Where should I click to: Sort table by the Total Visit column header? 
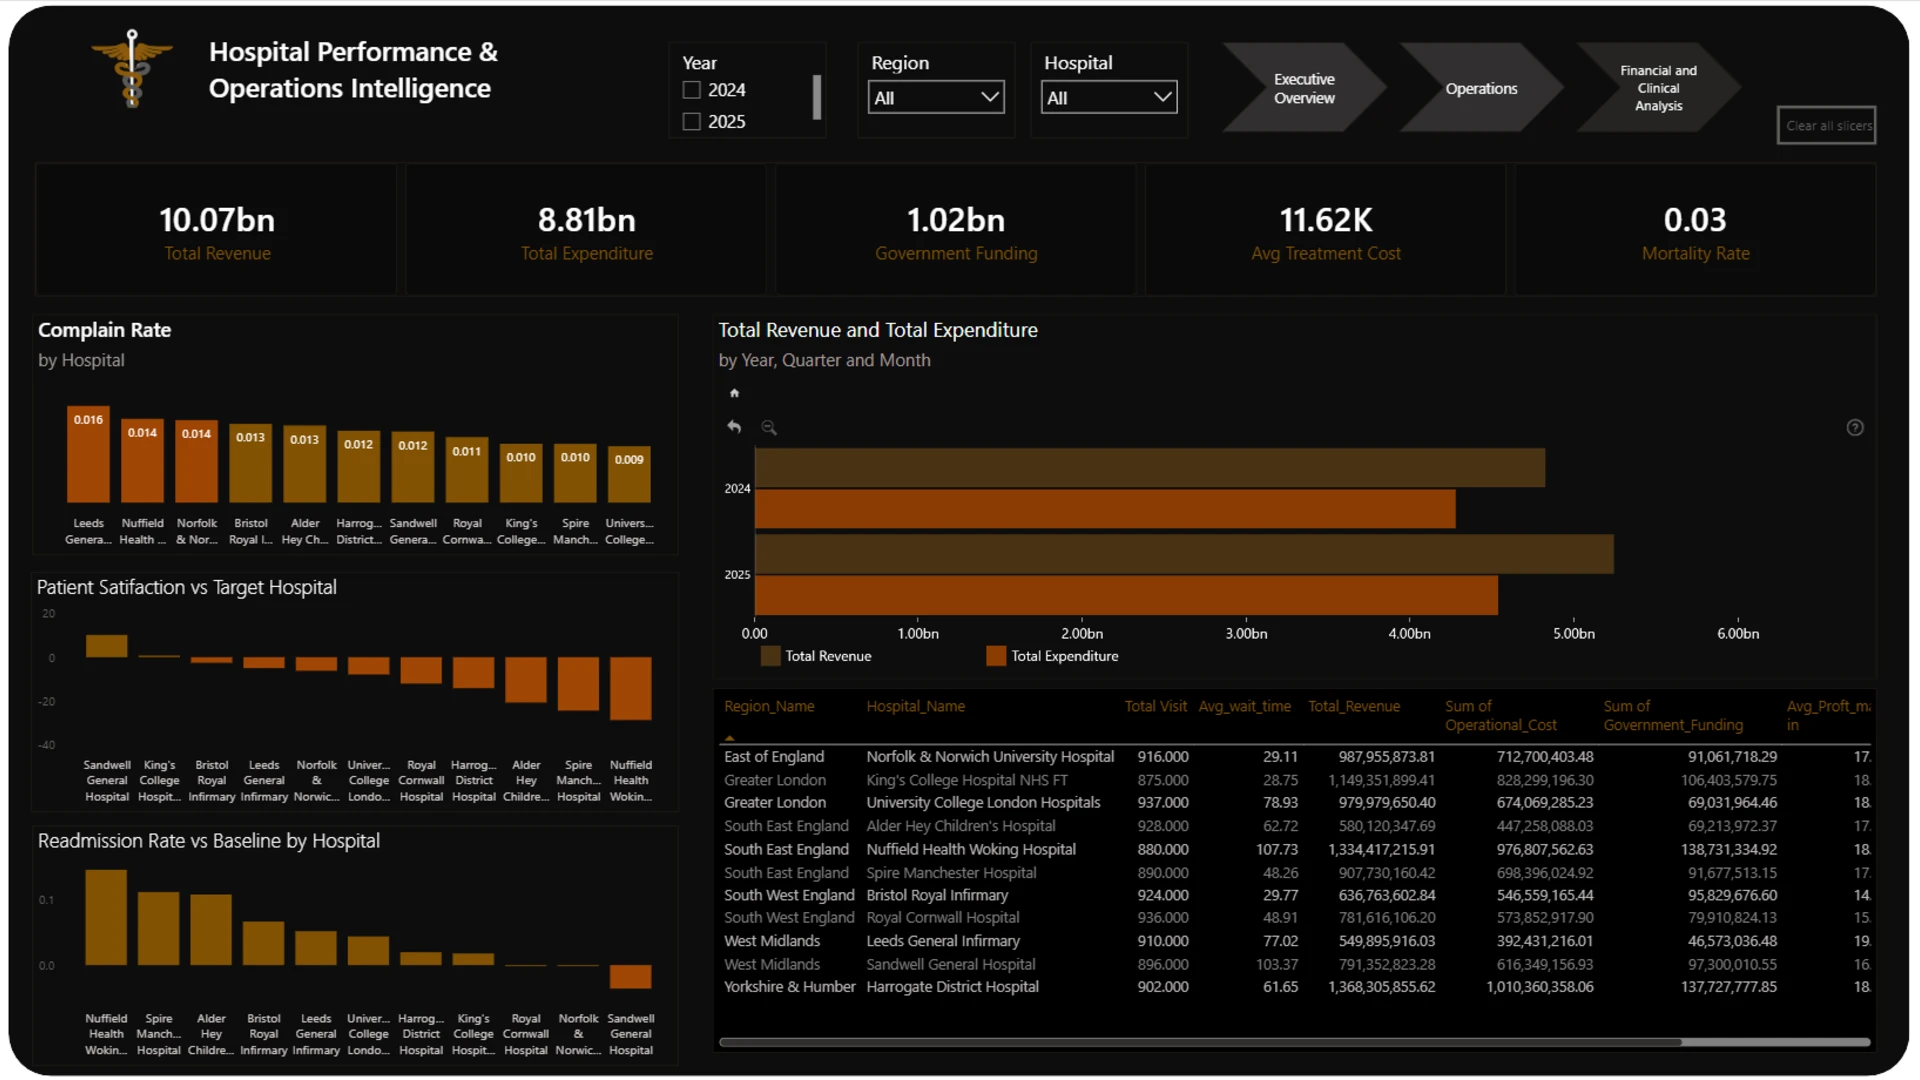click(x=1155, y=706)
